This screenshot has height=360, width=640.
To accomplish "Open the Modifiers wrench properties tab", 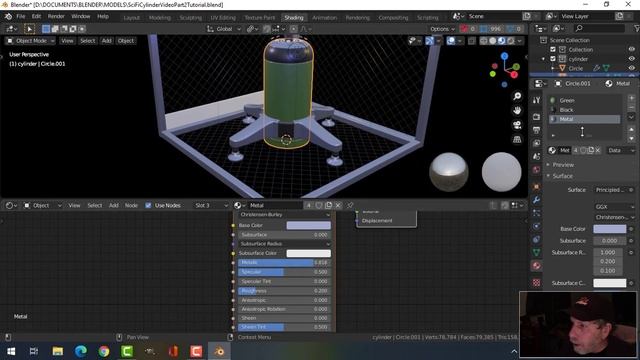I will (536, 200).
